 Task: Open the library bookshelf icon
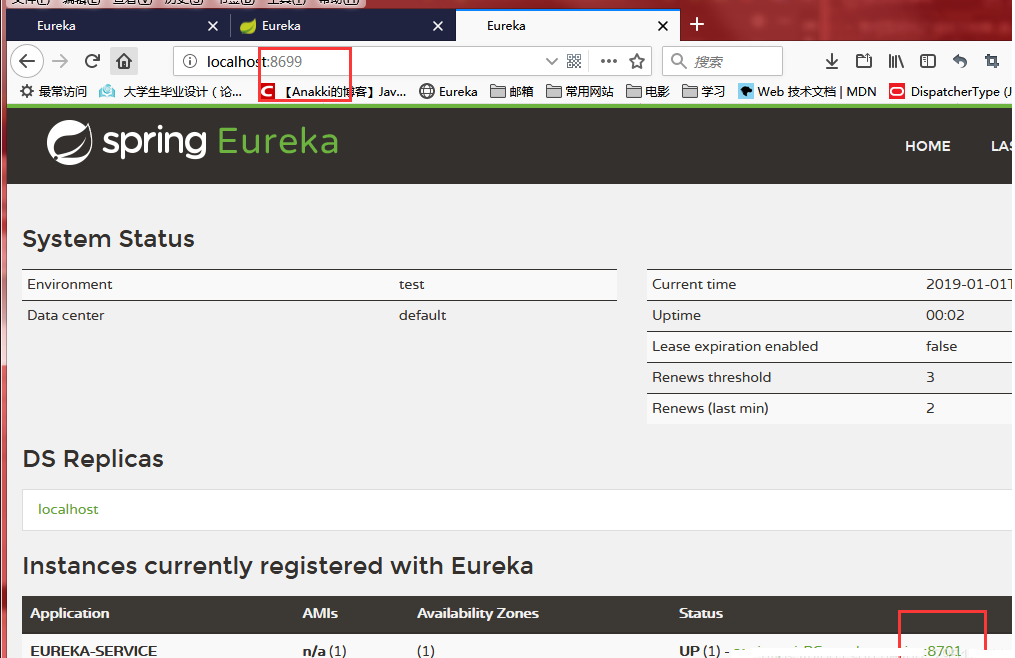point(896,62)
